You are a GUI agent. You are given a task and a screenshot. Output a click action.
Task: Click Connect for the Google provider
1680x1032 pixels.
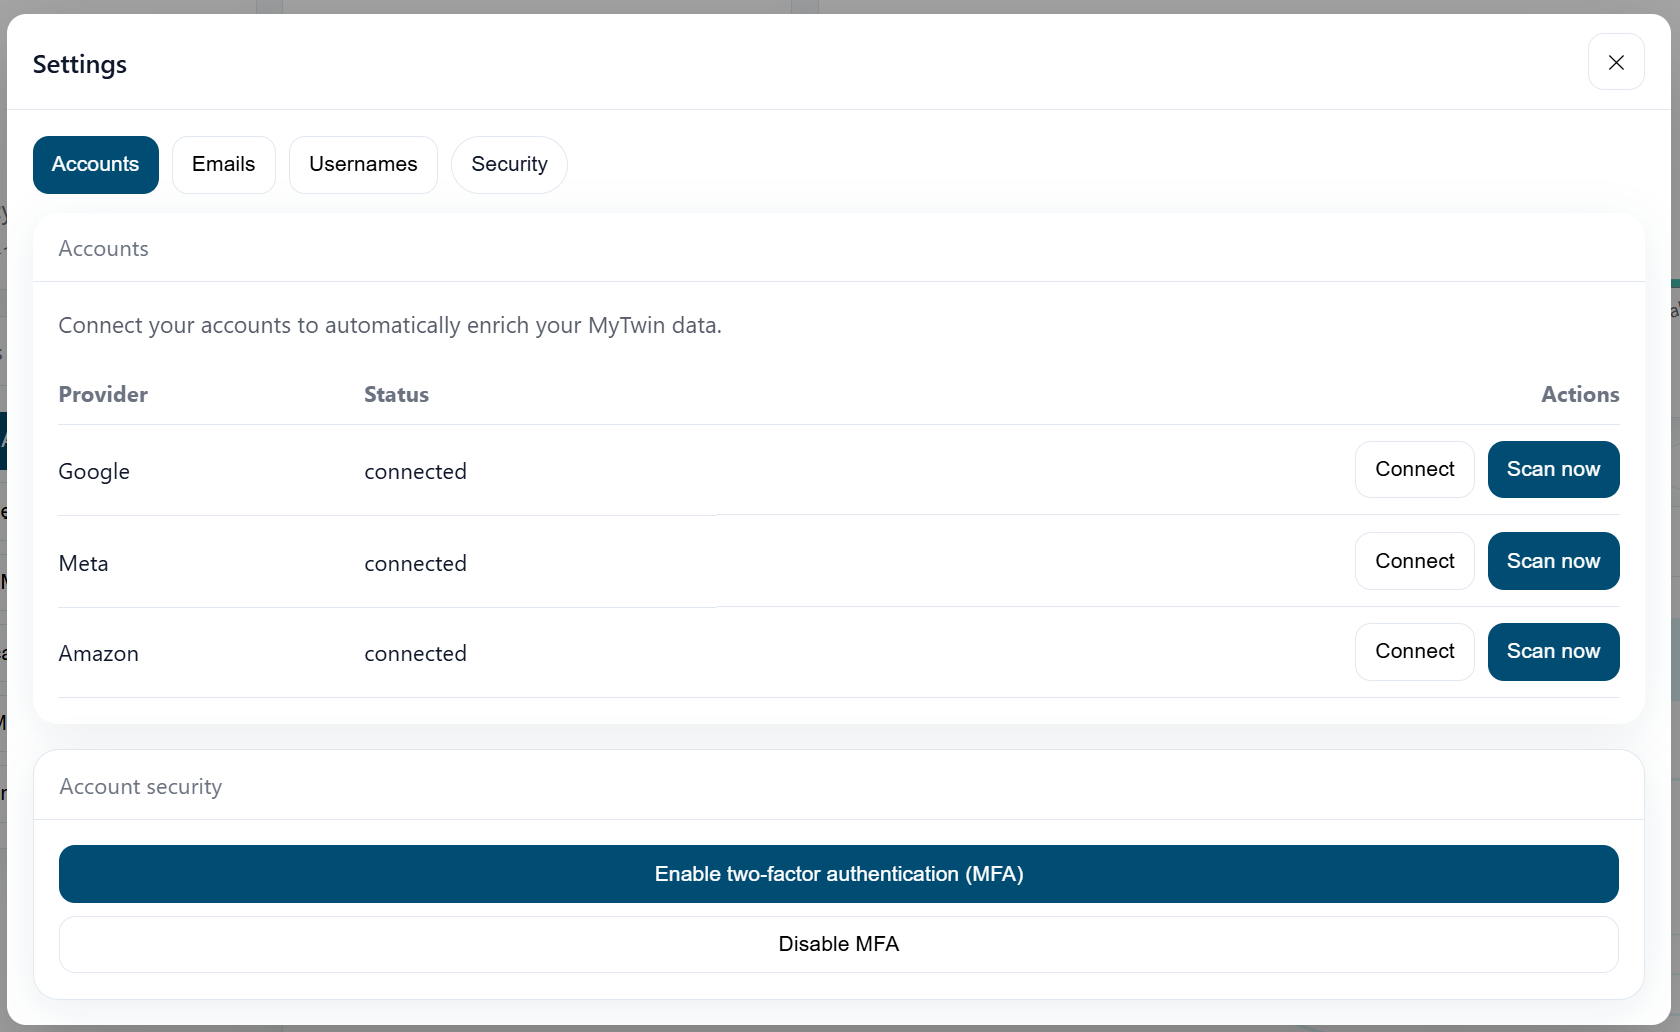tap(1414, 470)
